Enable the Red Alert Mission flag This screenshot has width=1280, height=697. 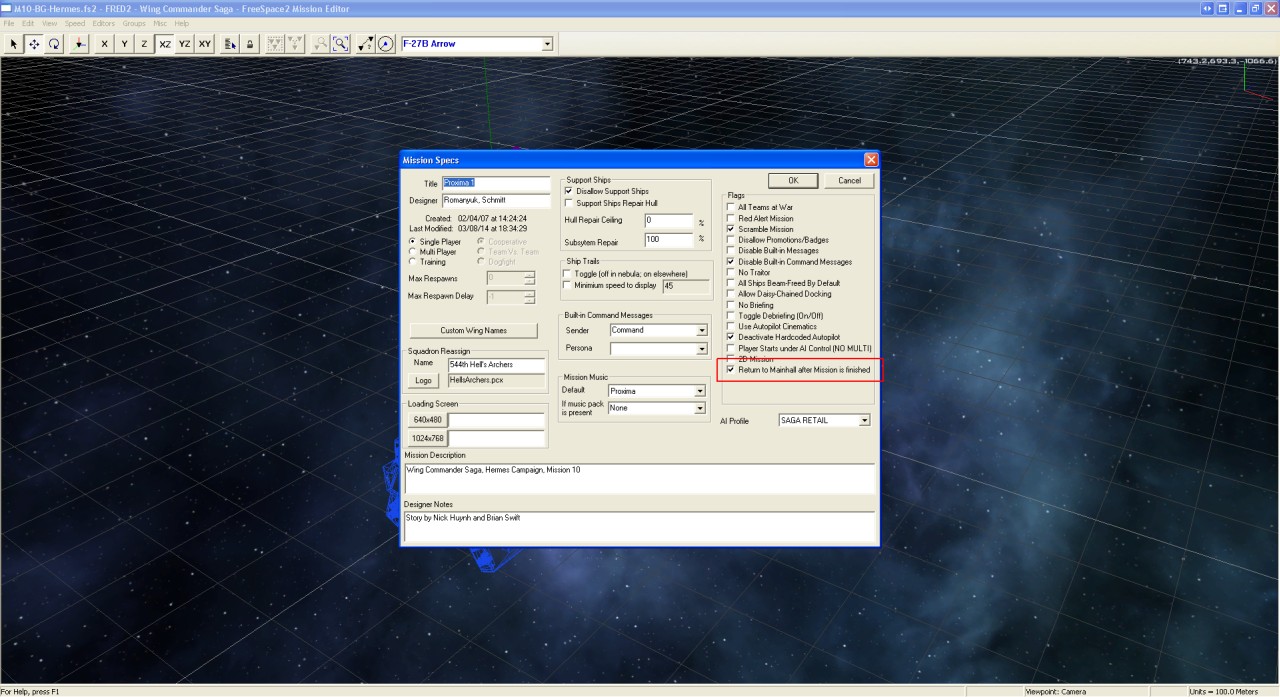coord(731,218)
